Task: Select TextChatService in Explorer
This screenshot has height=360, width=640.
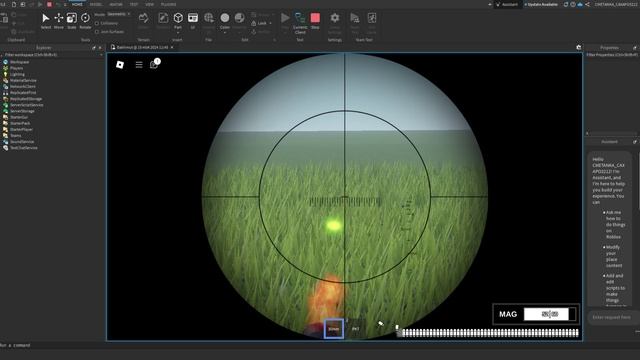Action: click(24, 148)
